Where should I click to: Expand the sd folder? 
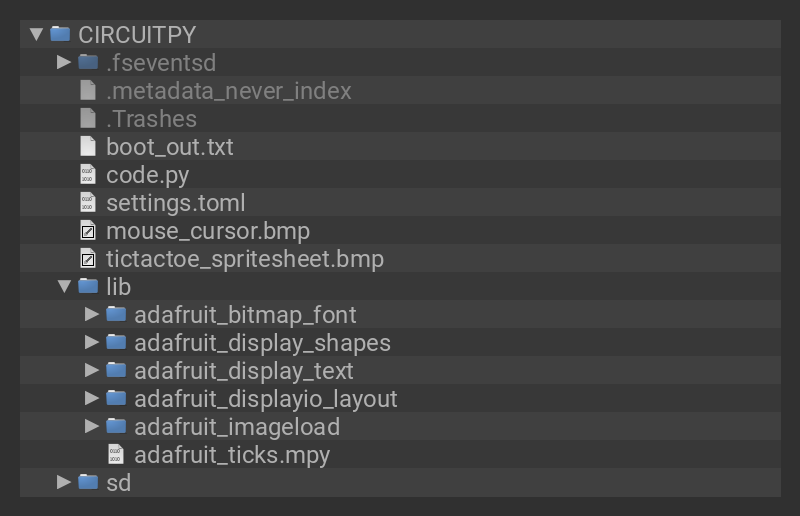click(64, 483)
